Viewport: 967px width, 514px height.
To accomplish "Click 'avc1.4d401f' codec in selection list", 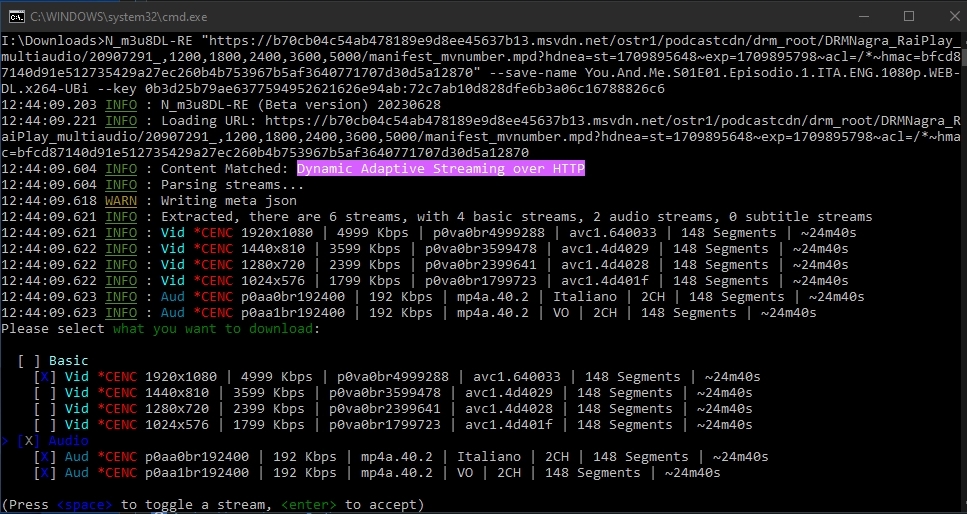I will point(509,425).
